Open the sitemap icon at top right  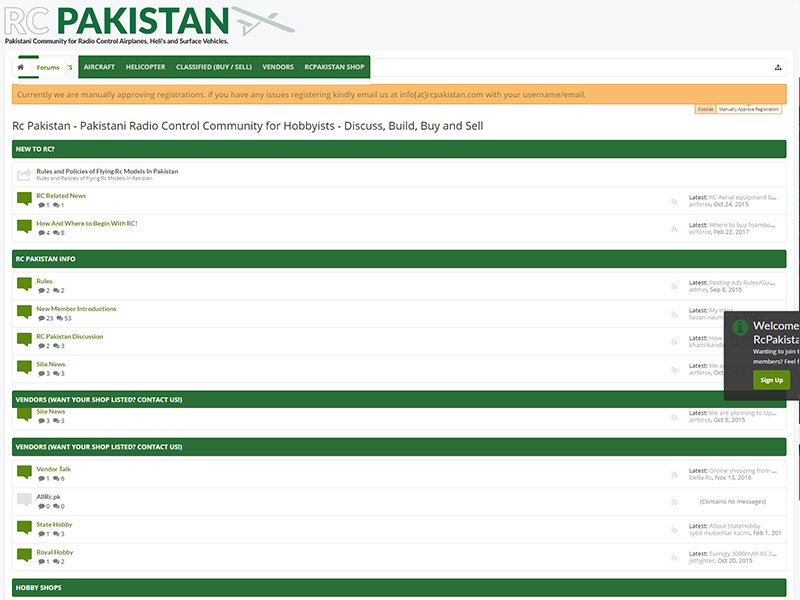[x=778, y=67]
